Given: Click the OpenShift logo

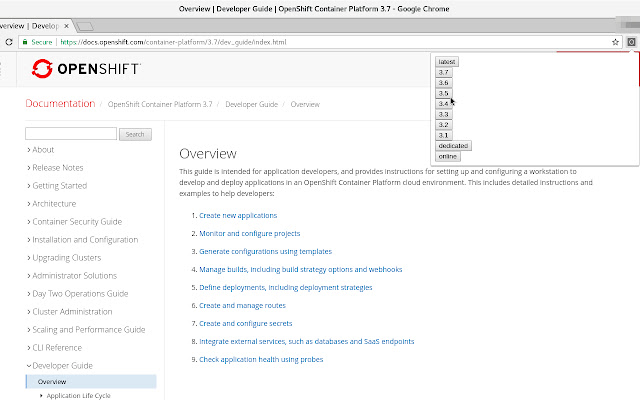Looking at the screenshot, I should (86, 69).
